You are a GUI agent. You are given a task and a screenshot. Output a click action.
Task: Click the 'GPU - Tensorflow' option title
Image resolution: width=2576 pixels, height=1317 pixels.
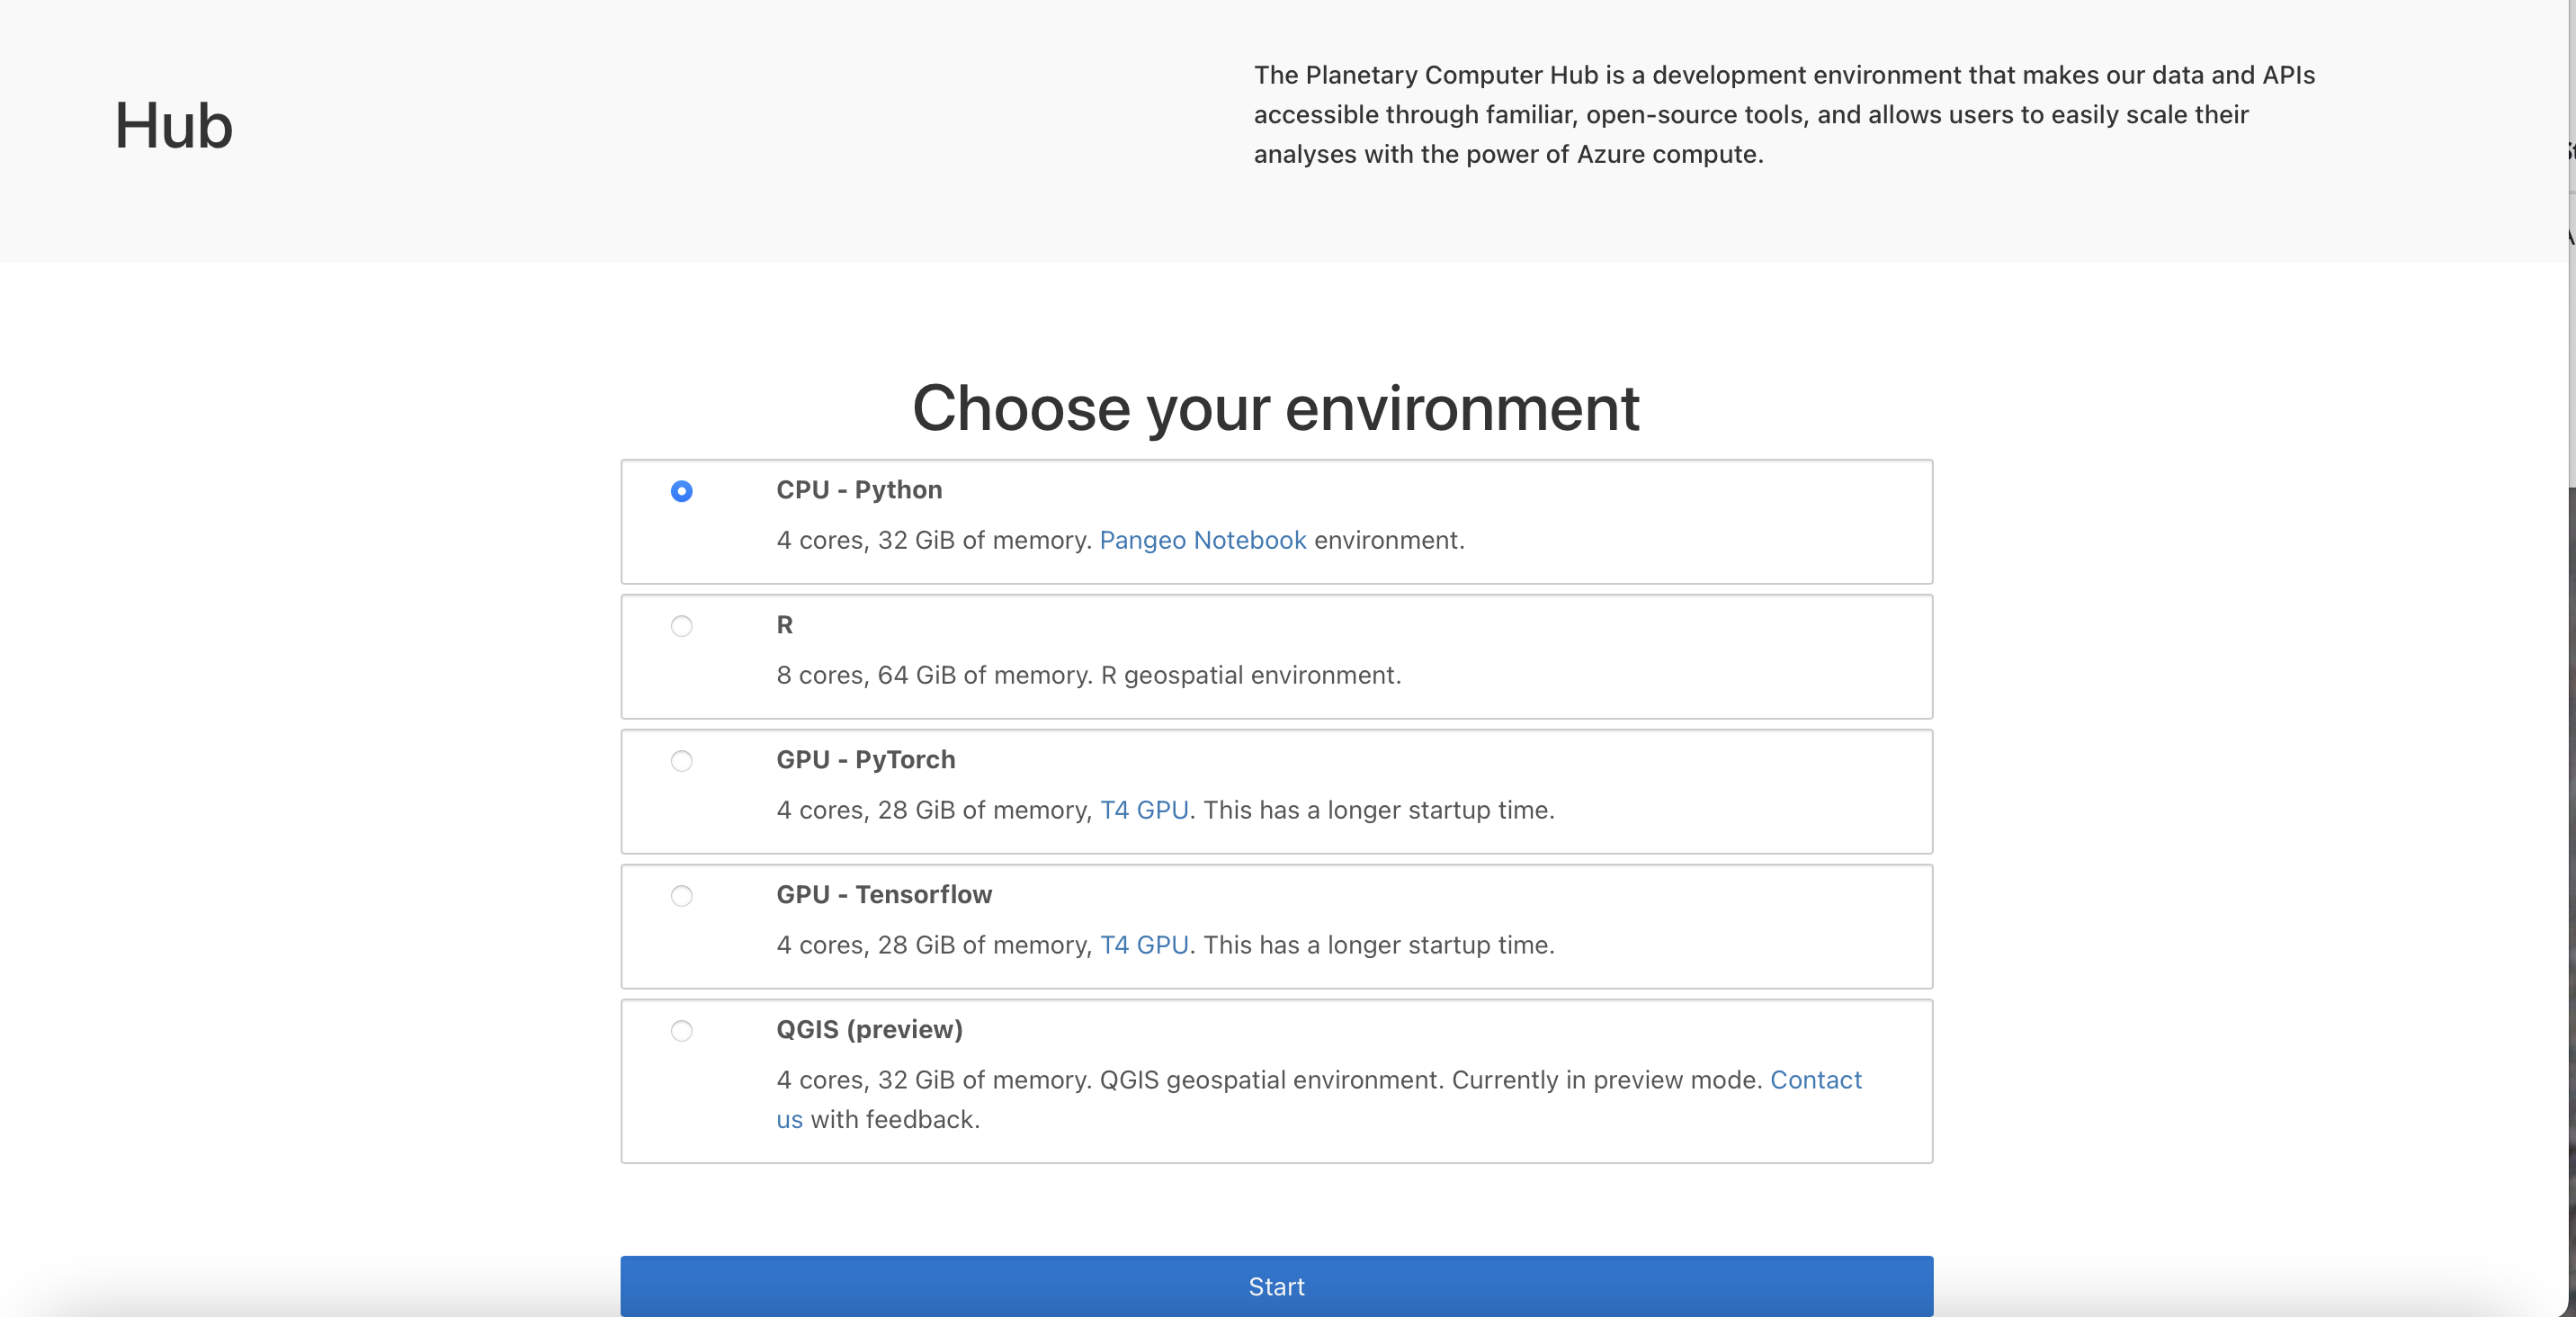pyautogui.click(x=884, y=895)
